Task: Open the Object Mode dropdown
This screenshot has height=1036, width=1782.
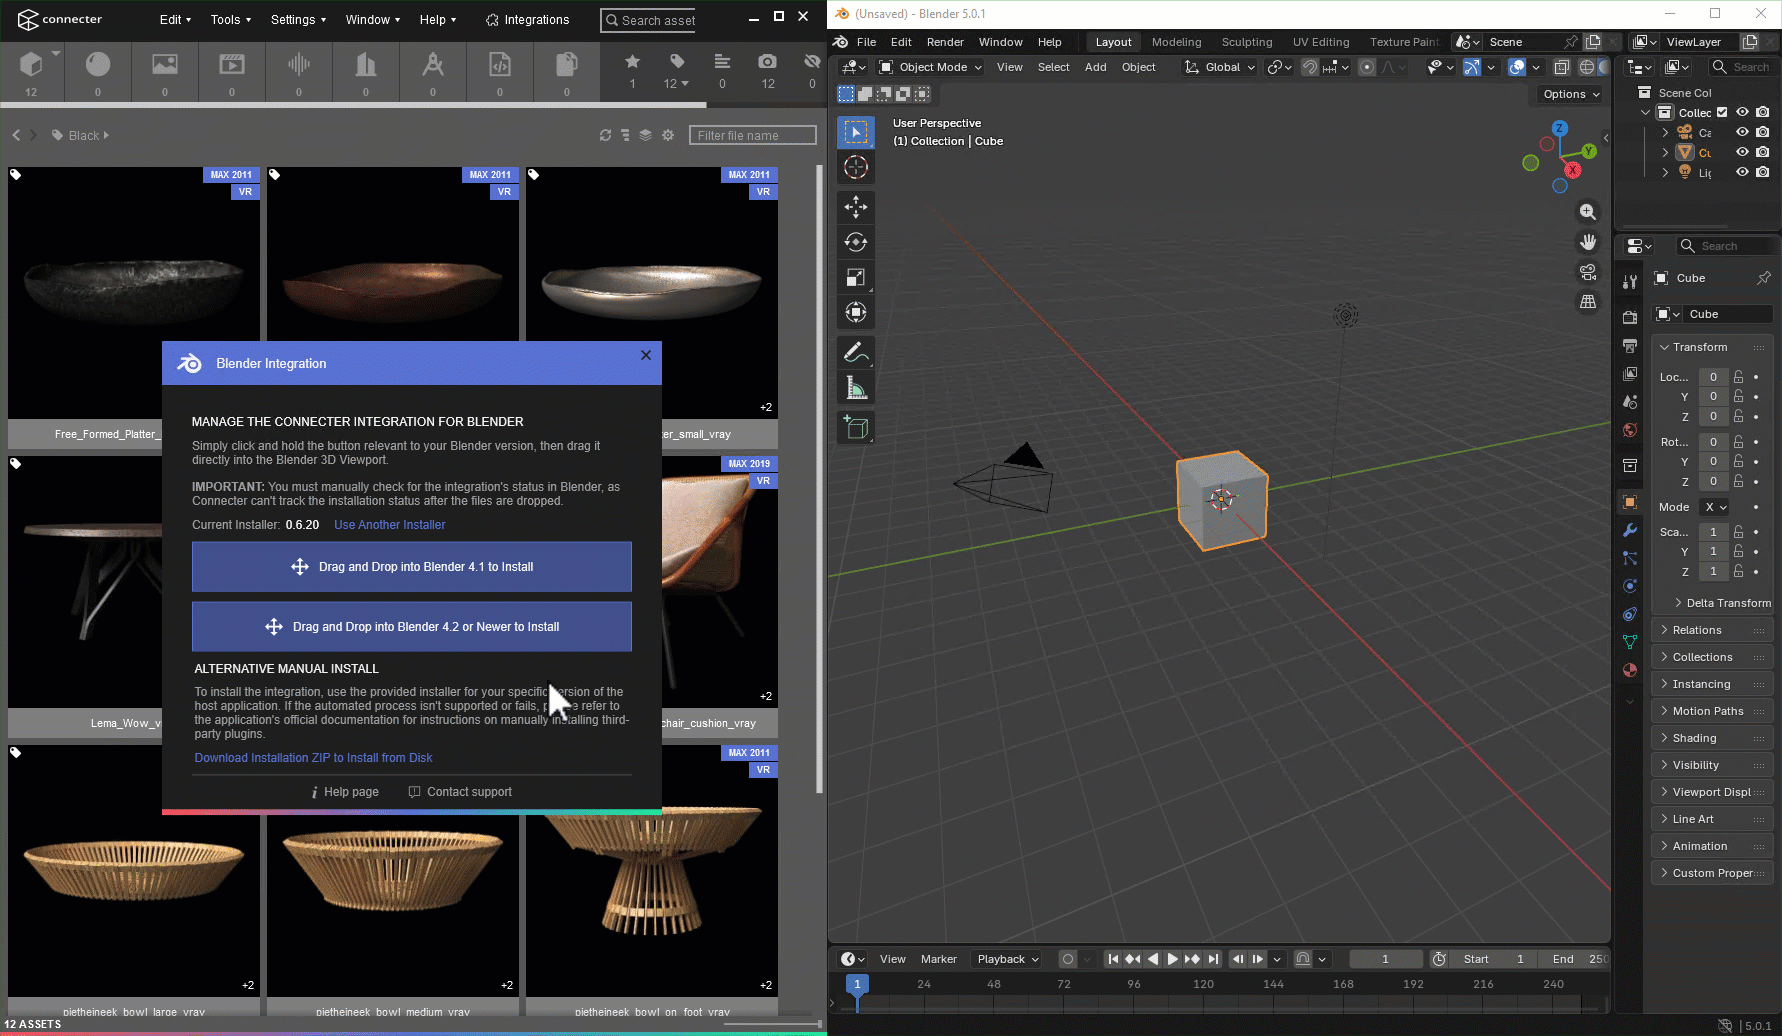Action: 930,67
